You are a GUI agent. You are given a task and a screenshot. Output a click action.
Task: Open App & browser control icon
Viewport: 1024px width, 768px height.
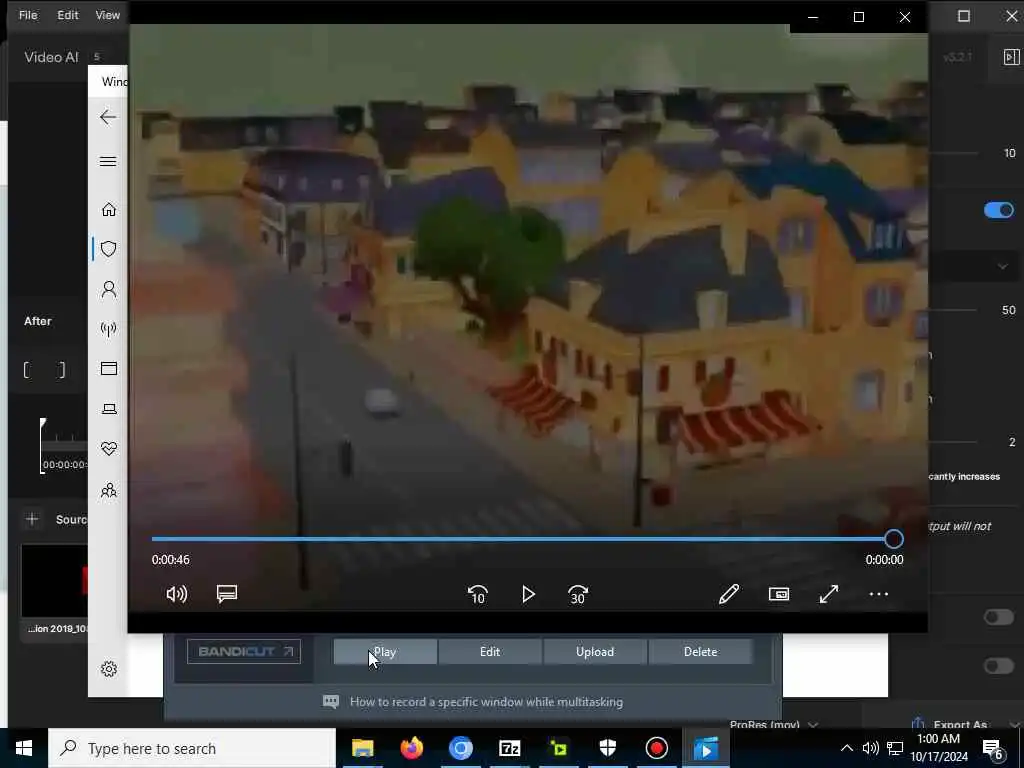[108, 368]
